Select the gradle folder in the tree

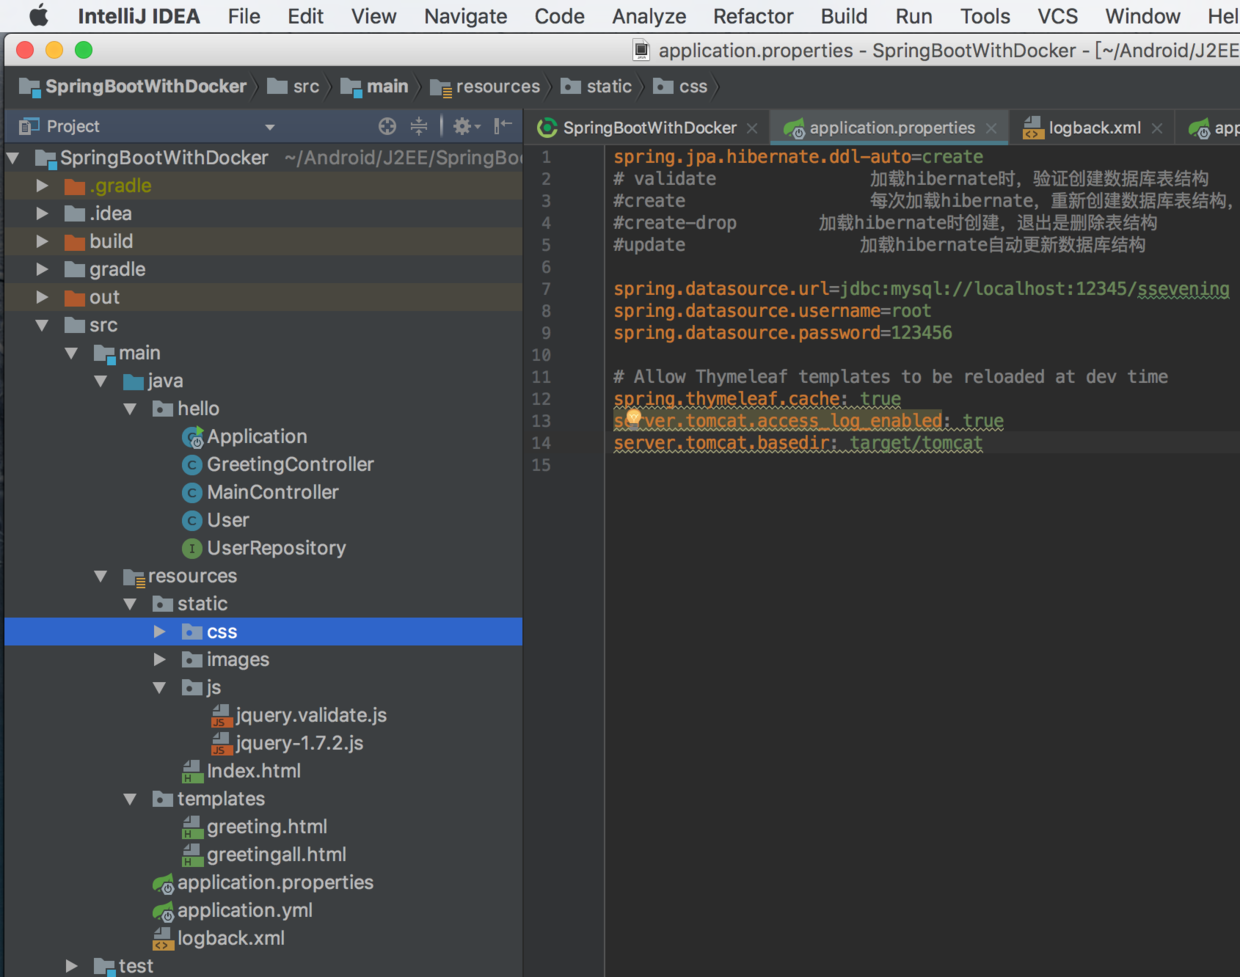117,270
